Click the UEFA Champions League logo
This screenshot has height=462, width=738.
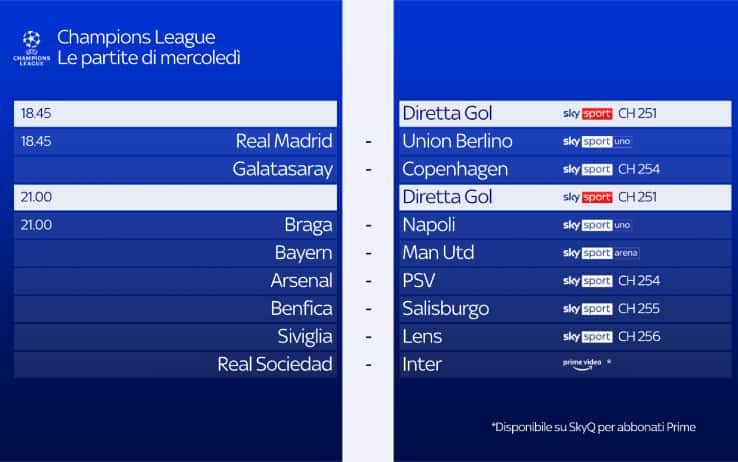coord(31,48)
